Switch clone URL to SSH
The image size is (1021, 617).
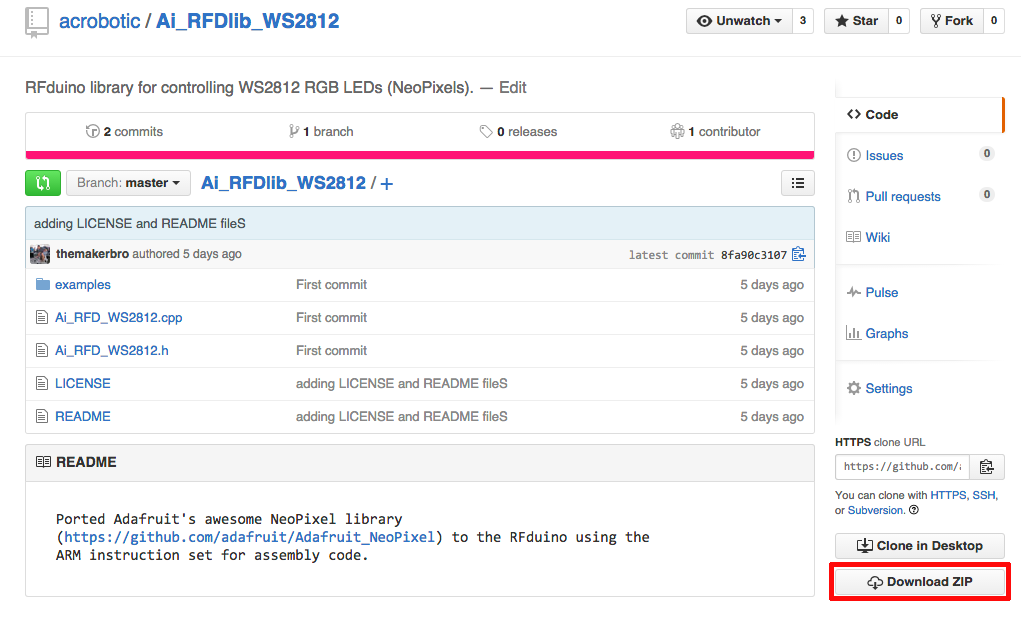(x=984, y=495)
